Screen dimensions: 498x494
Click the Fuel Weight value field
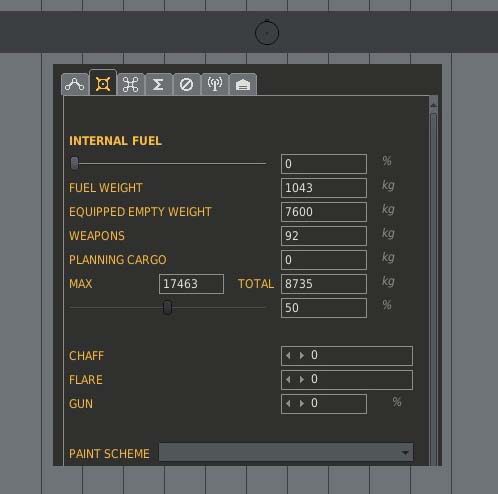click(x=324, y=188)
